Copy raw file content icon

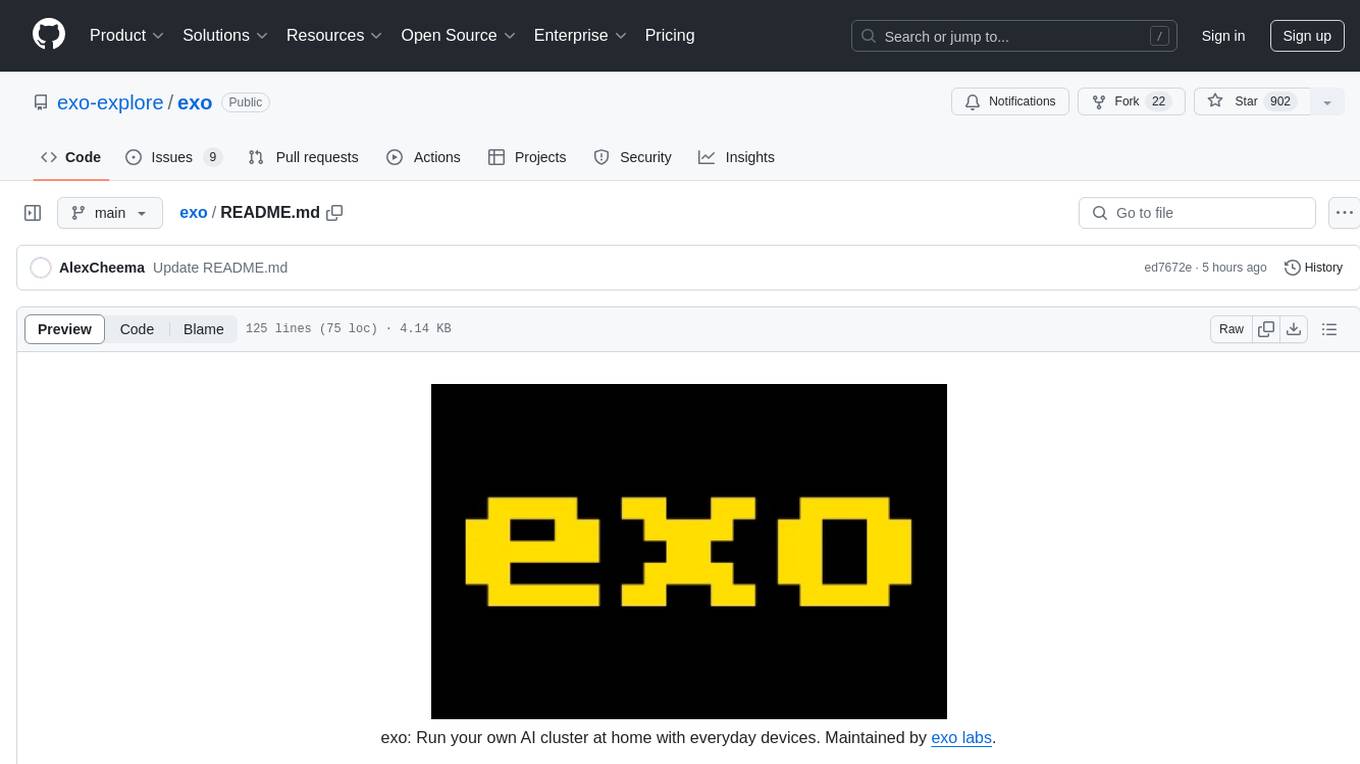(1266, 329)
